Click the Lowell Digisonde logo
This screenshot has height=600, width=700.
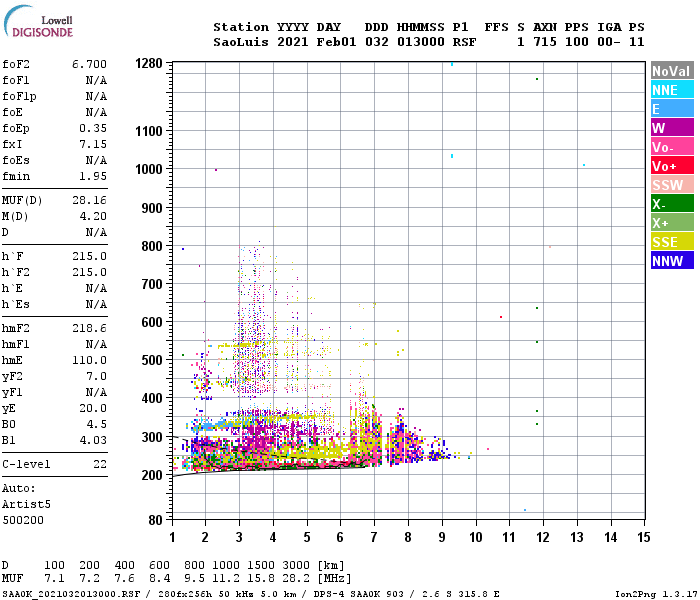tap(38, 21)
